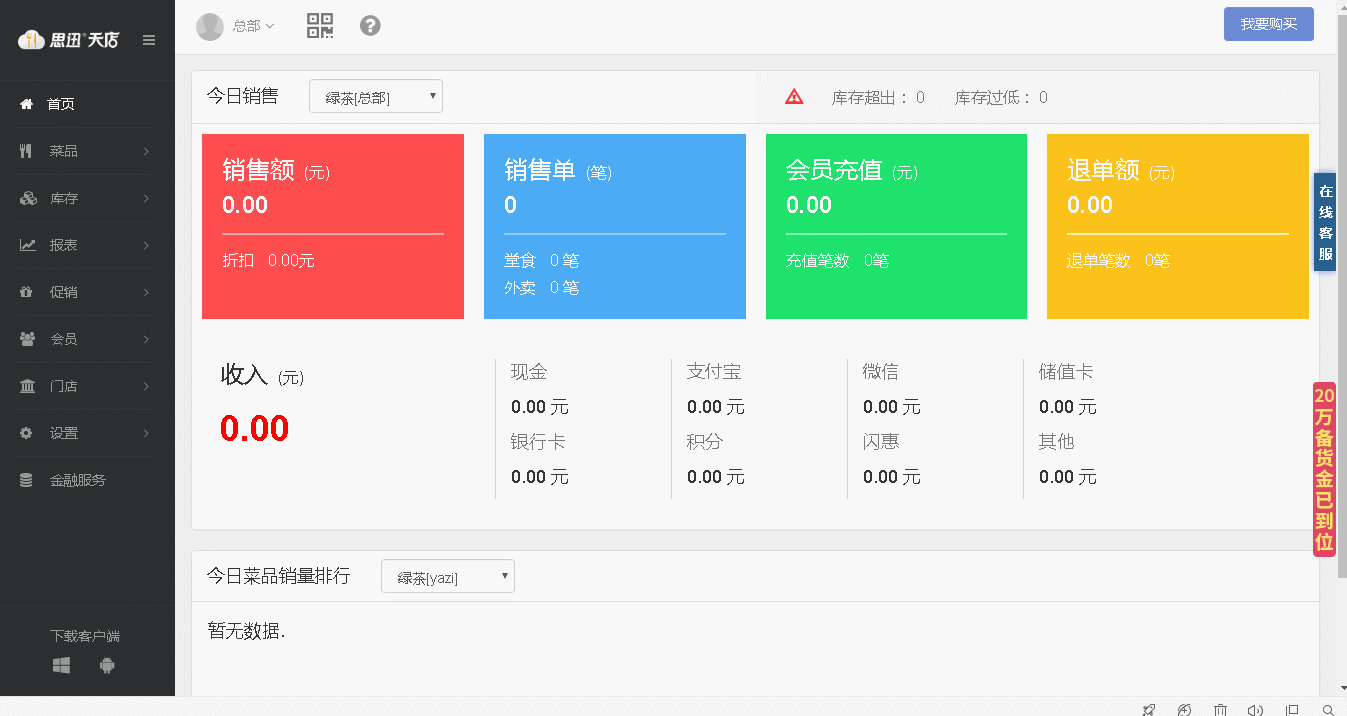Click the coins icon beside 金融服务
This screenshot has width=1347, height=716.
click(x=27, y=480)
